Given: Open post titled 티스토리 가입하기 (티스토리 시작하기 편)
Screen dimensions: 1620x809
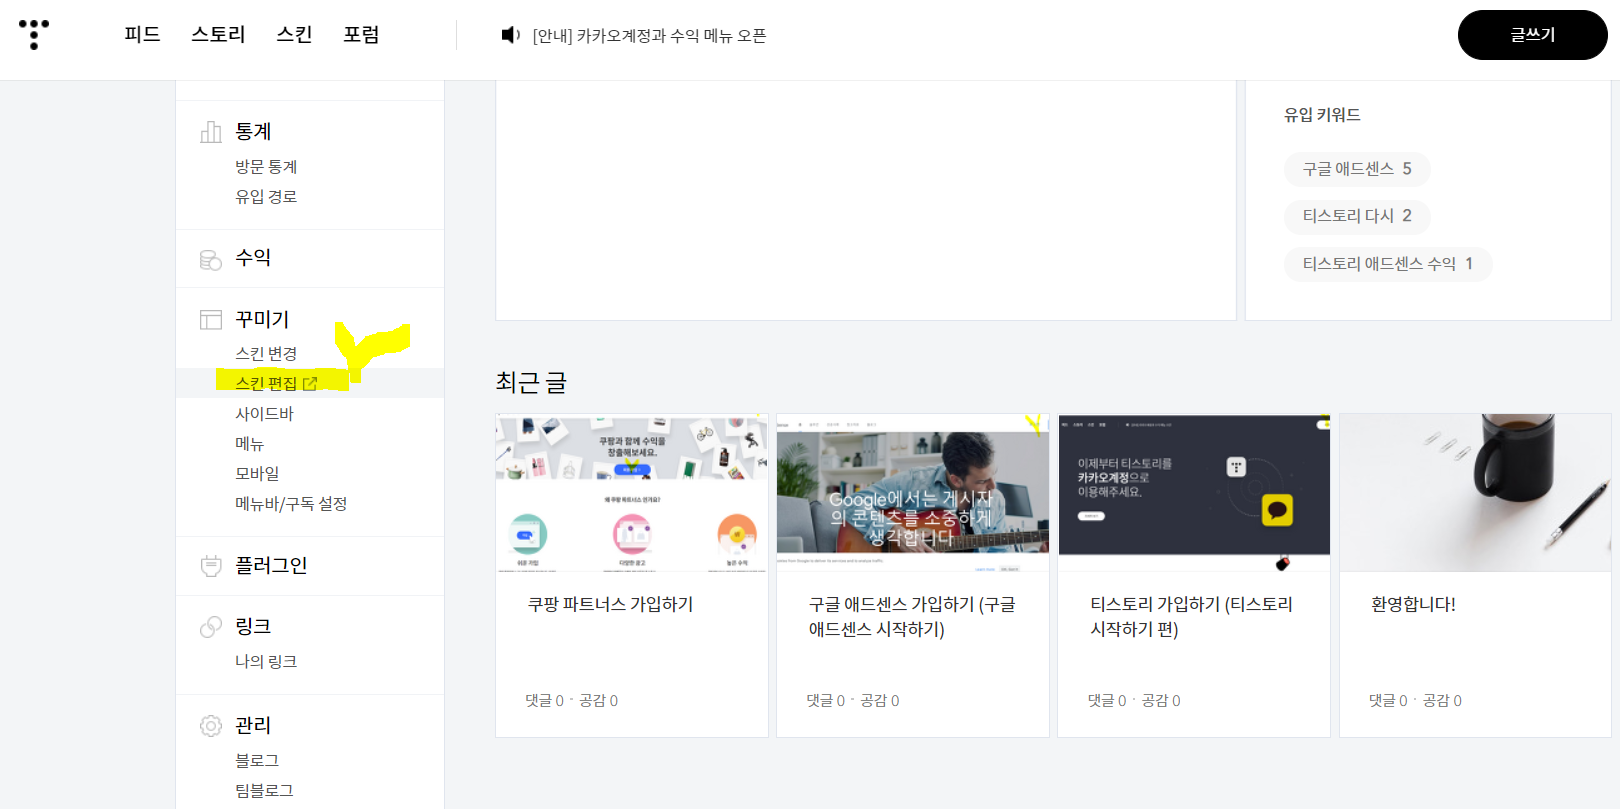Looking at the screenshot, I should 1192,617.
